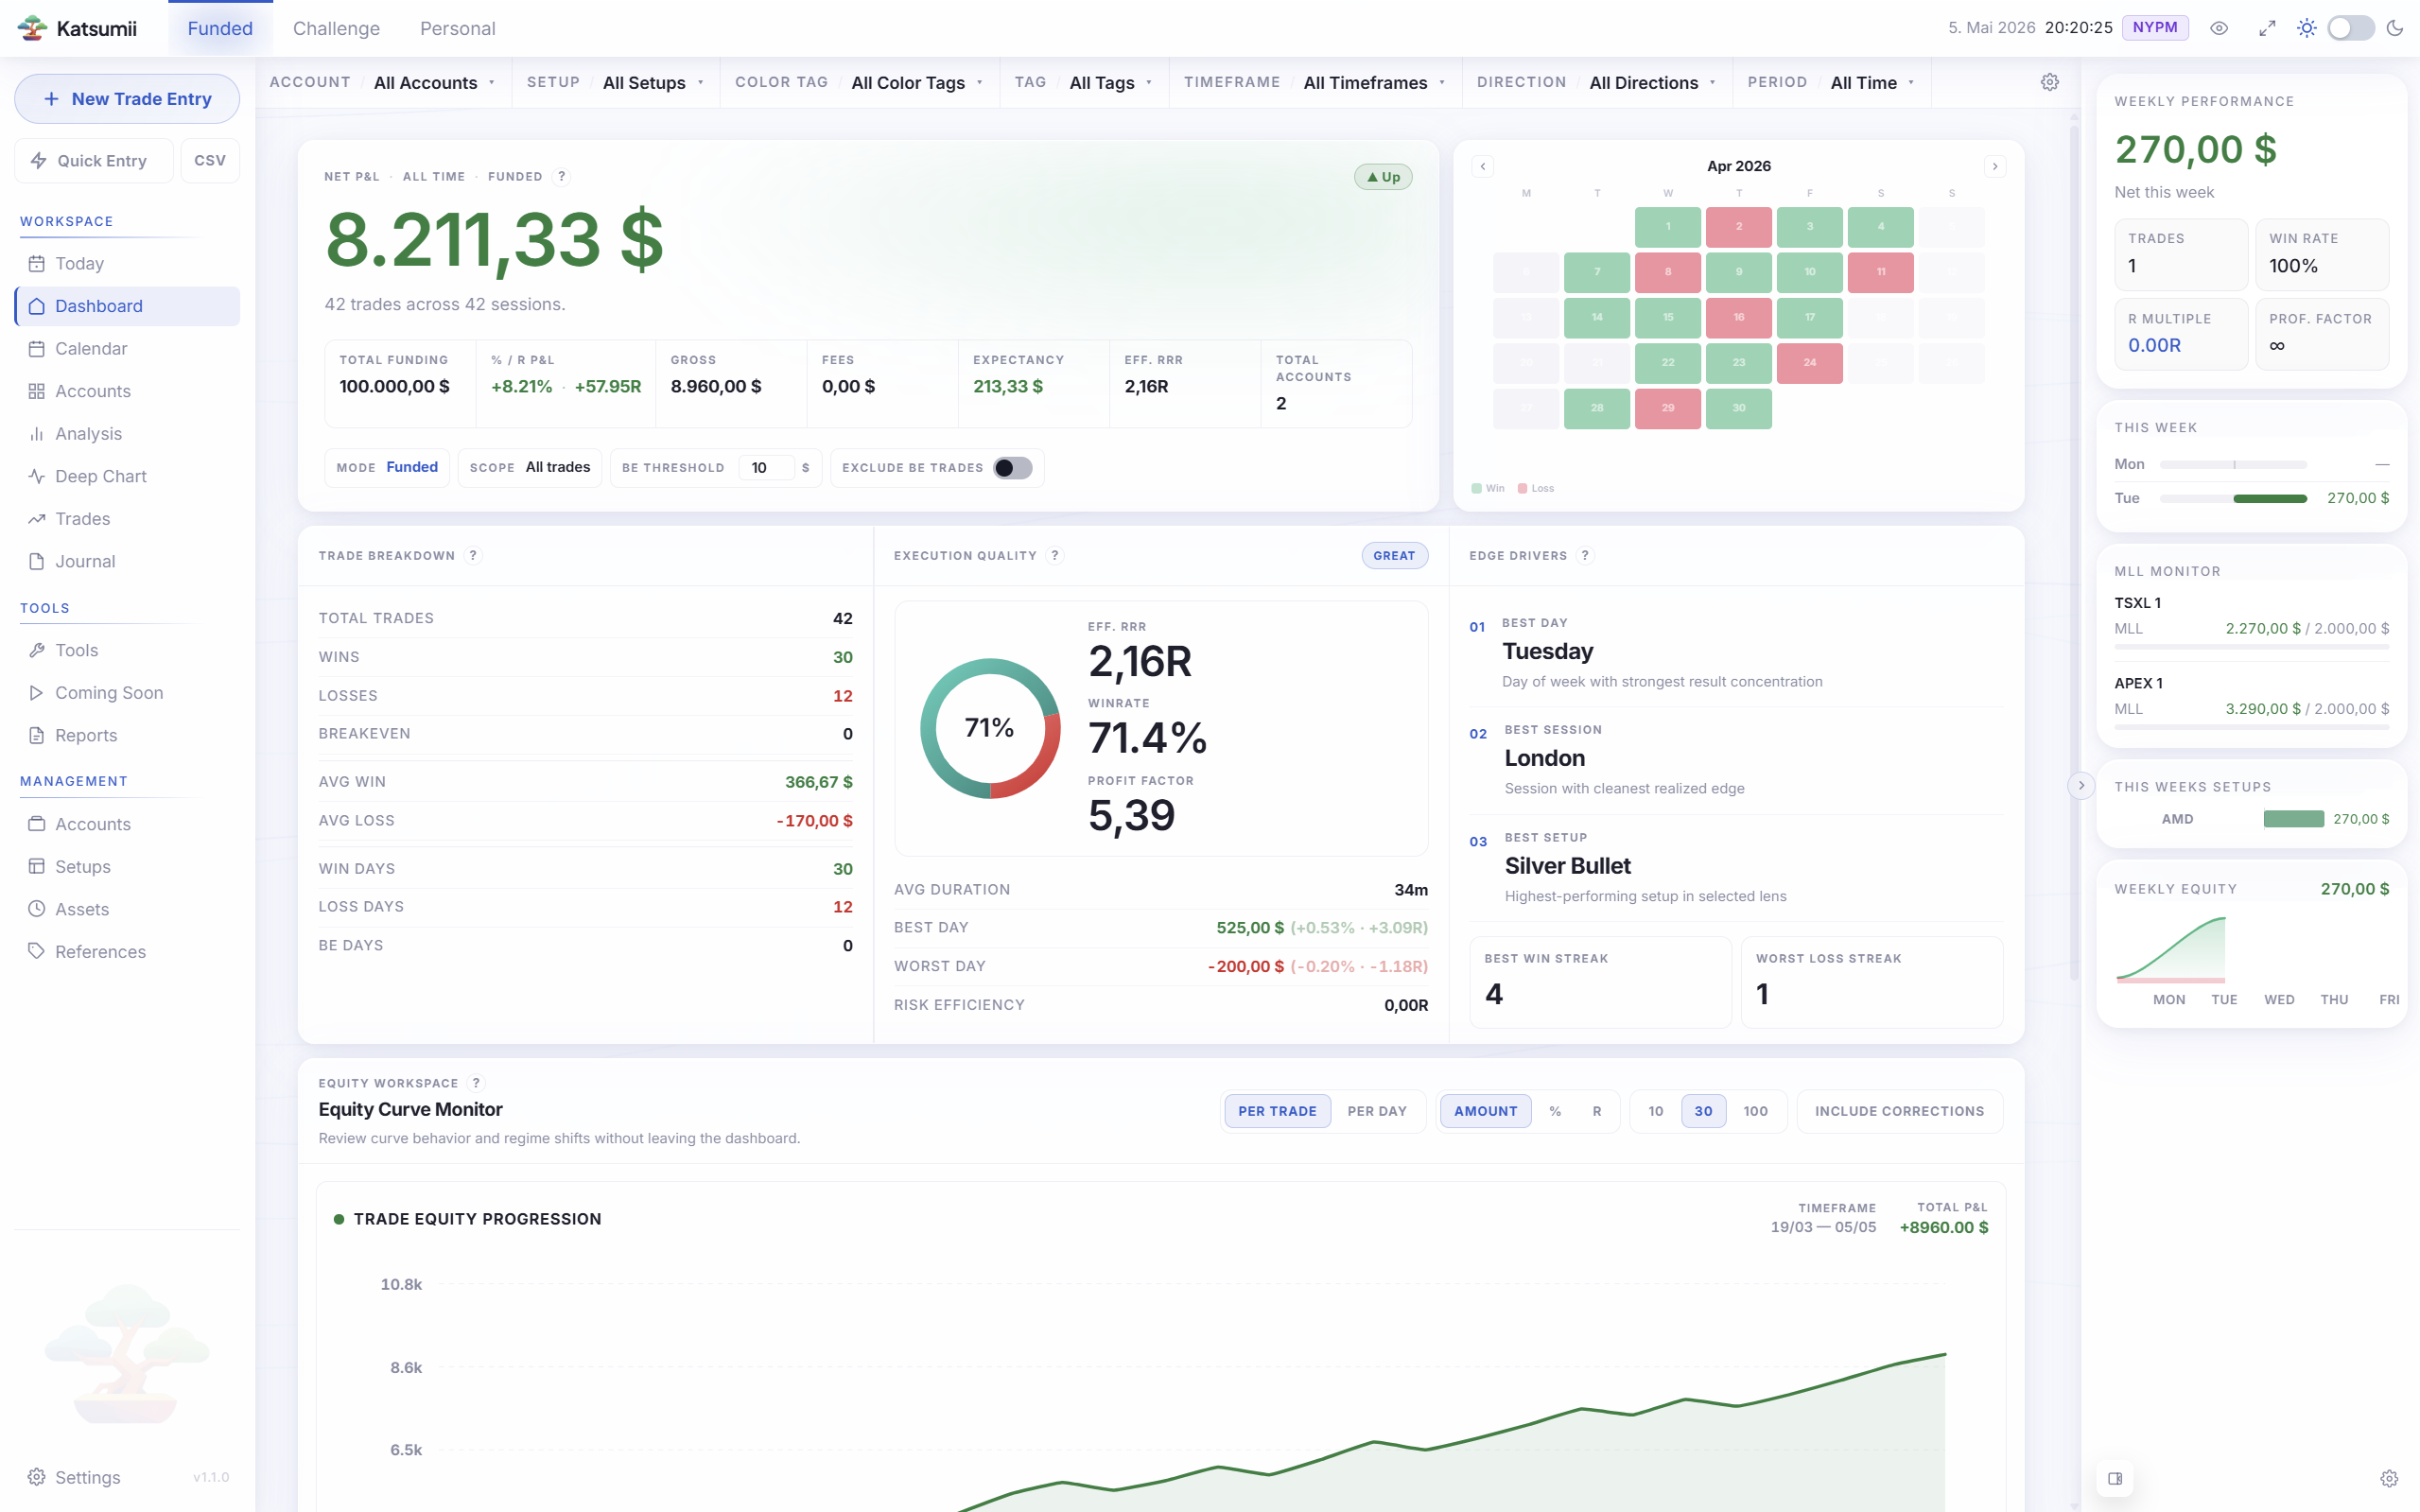This screenshot has height=1512, width=2420.
Task: Enter fullscreen with expand arrows icon
Action: 2267,28
